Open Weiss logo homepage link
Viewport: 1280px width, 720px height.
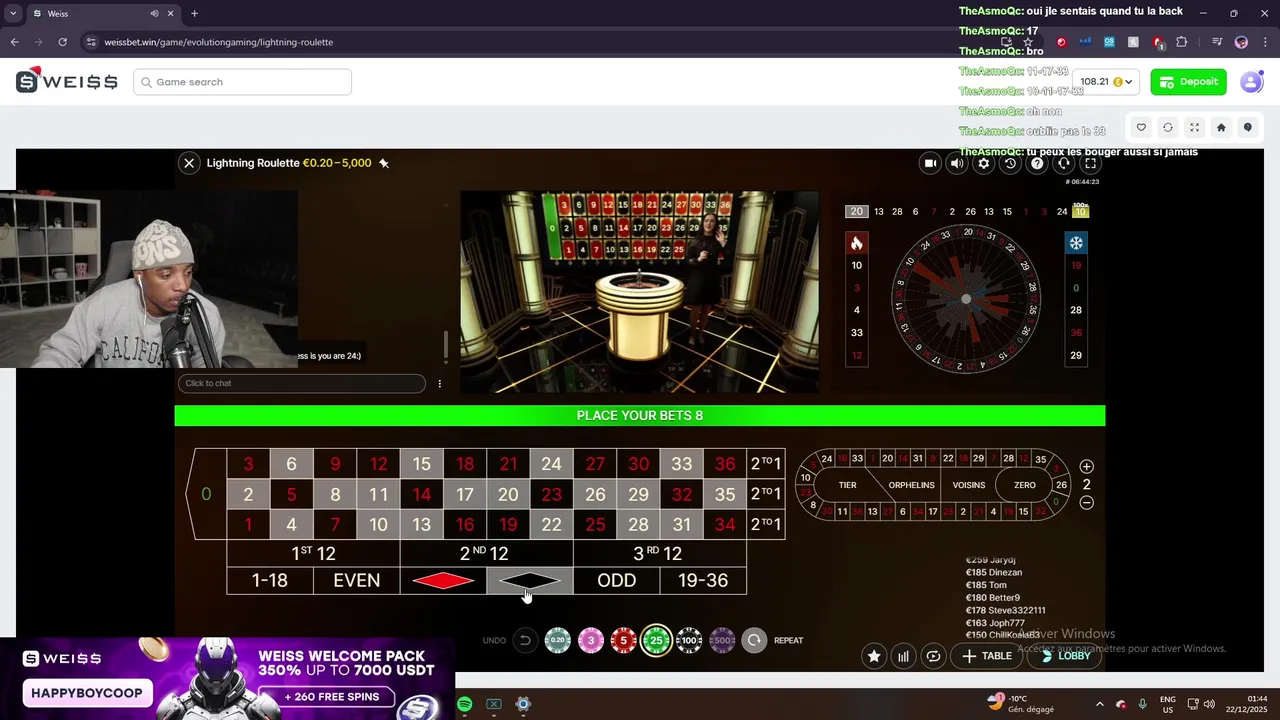pyautogui.click(x=67, y=81)
